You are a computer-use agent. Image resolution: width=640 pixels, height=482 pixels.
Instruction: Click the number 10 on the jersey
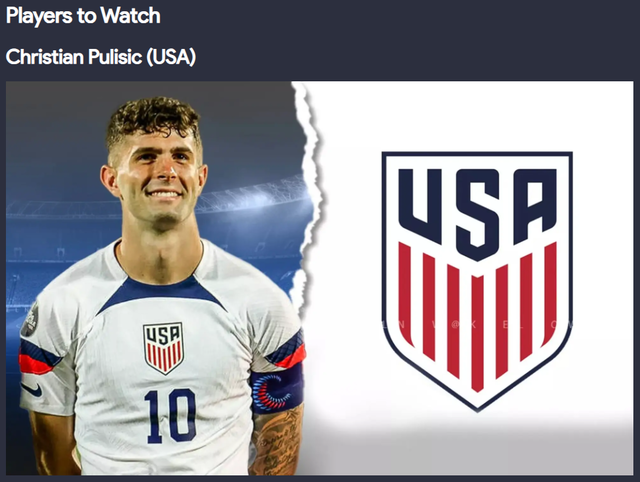pos(171,416)
